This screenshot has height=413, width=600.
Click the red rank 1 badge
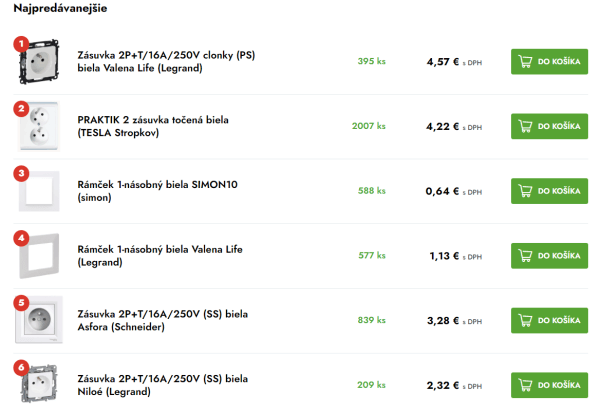(21, 44)
